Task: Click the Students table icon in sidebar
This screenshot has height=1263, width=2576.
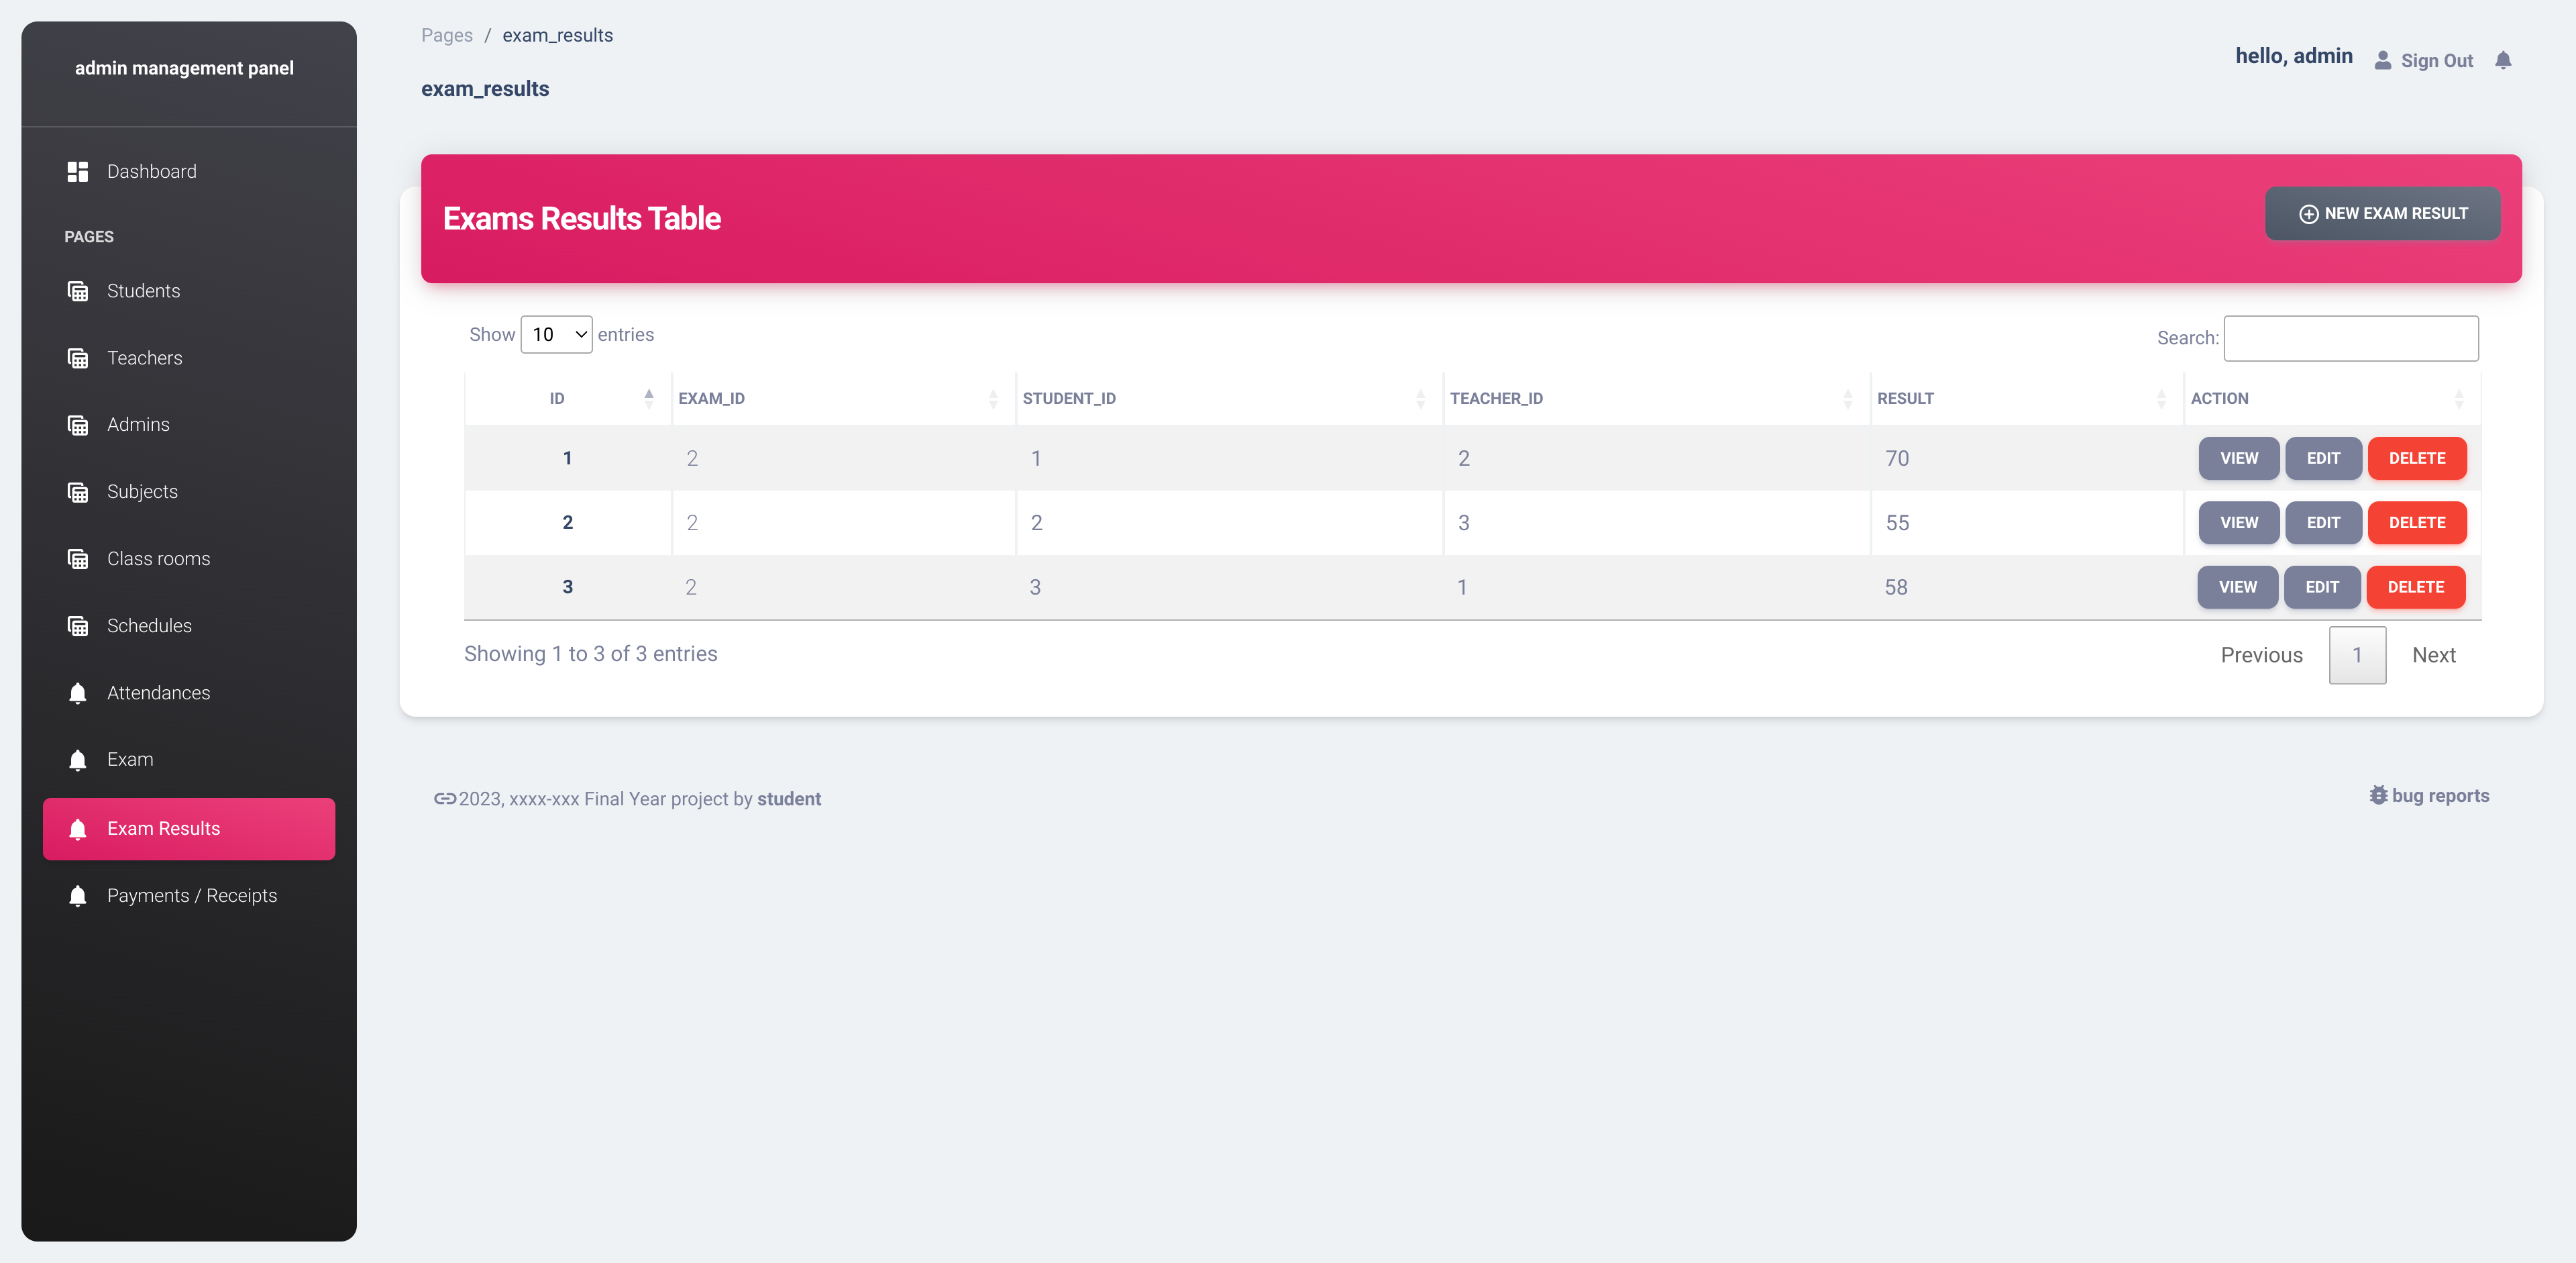Action: [77, 291]
